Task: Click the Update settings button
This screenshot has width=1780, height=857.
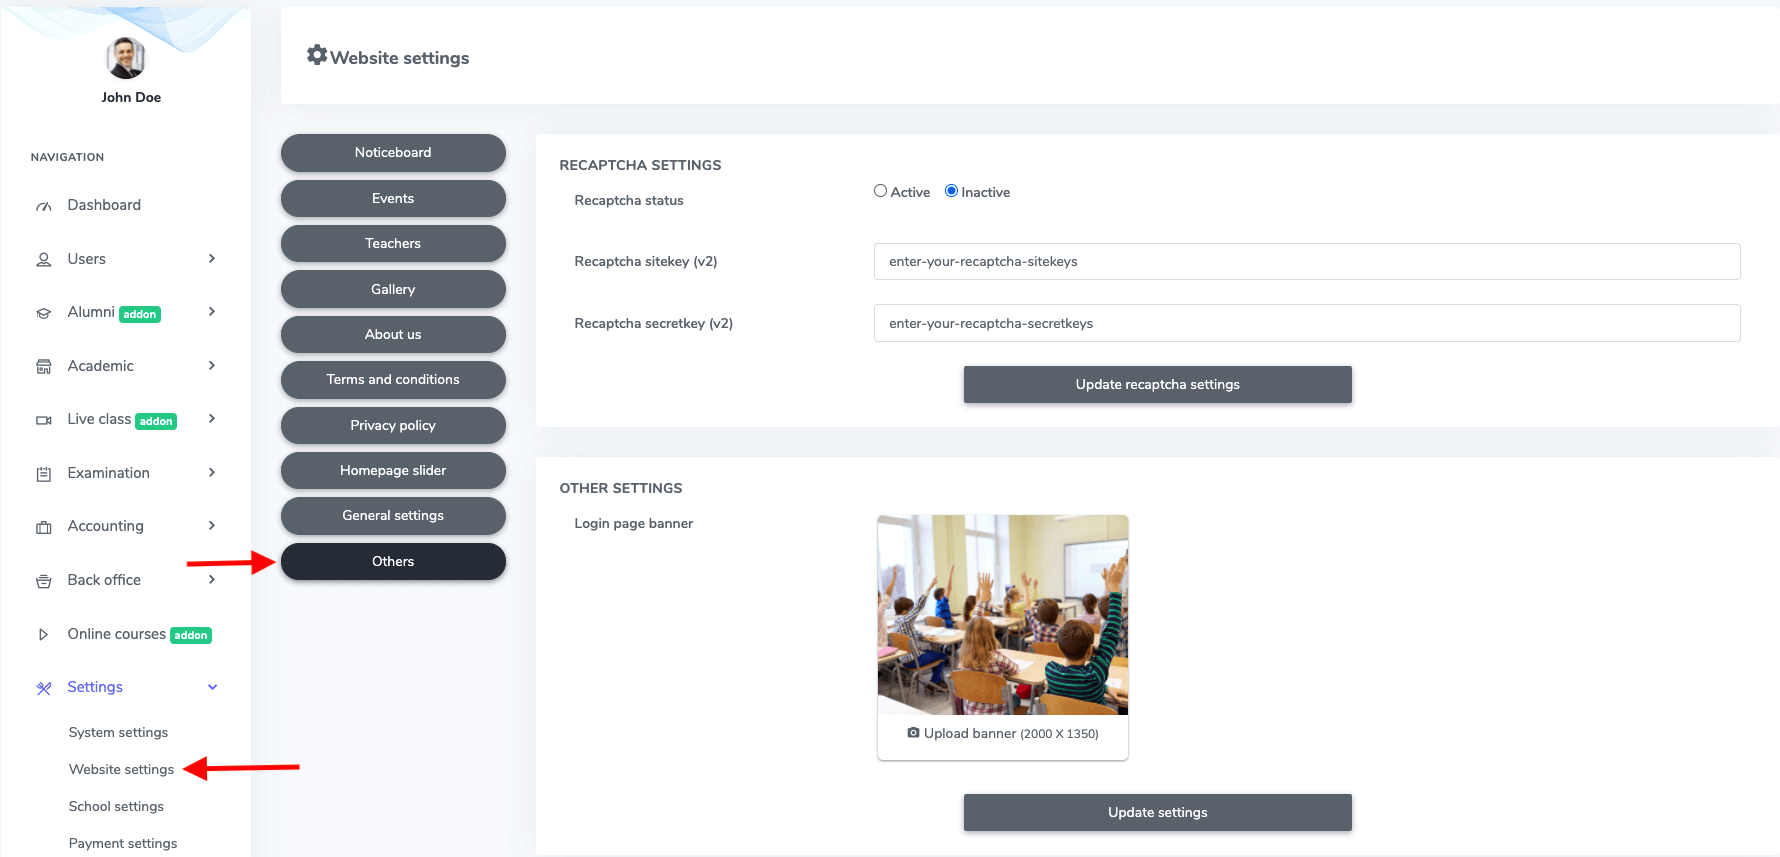Action: coord(1157,812)
